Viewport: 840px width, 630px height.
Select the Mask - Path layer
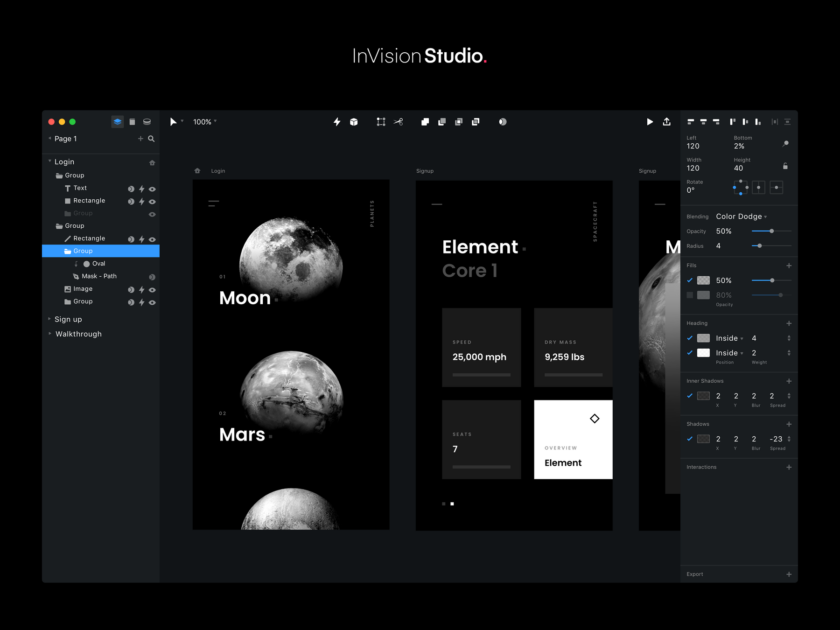tap(101, 276)
